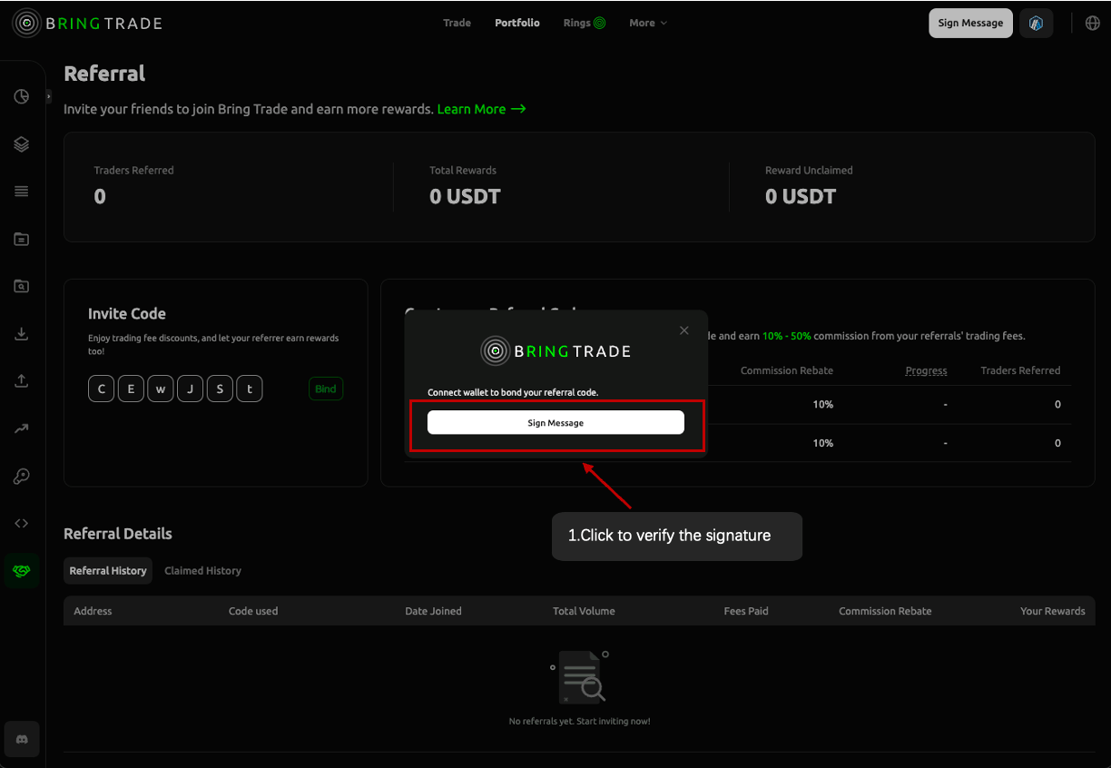Click the Bring Trade logo in header
Screen dimensions: 1111x768
click(87, 23)
